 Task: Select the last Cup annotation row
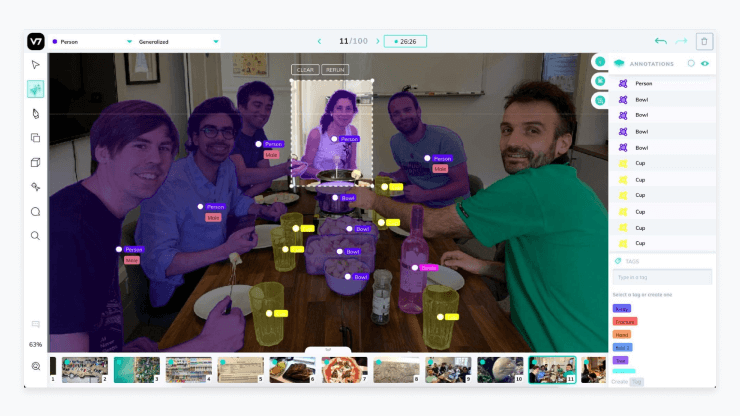point(662,243)
